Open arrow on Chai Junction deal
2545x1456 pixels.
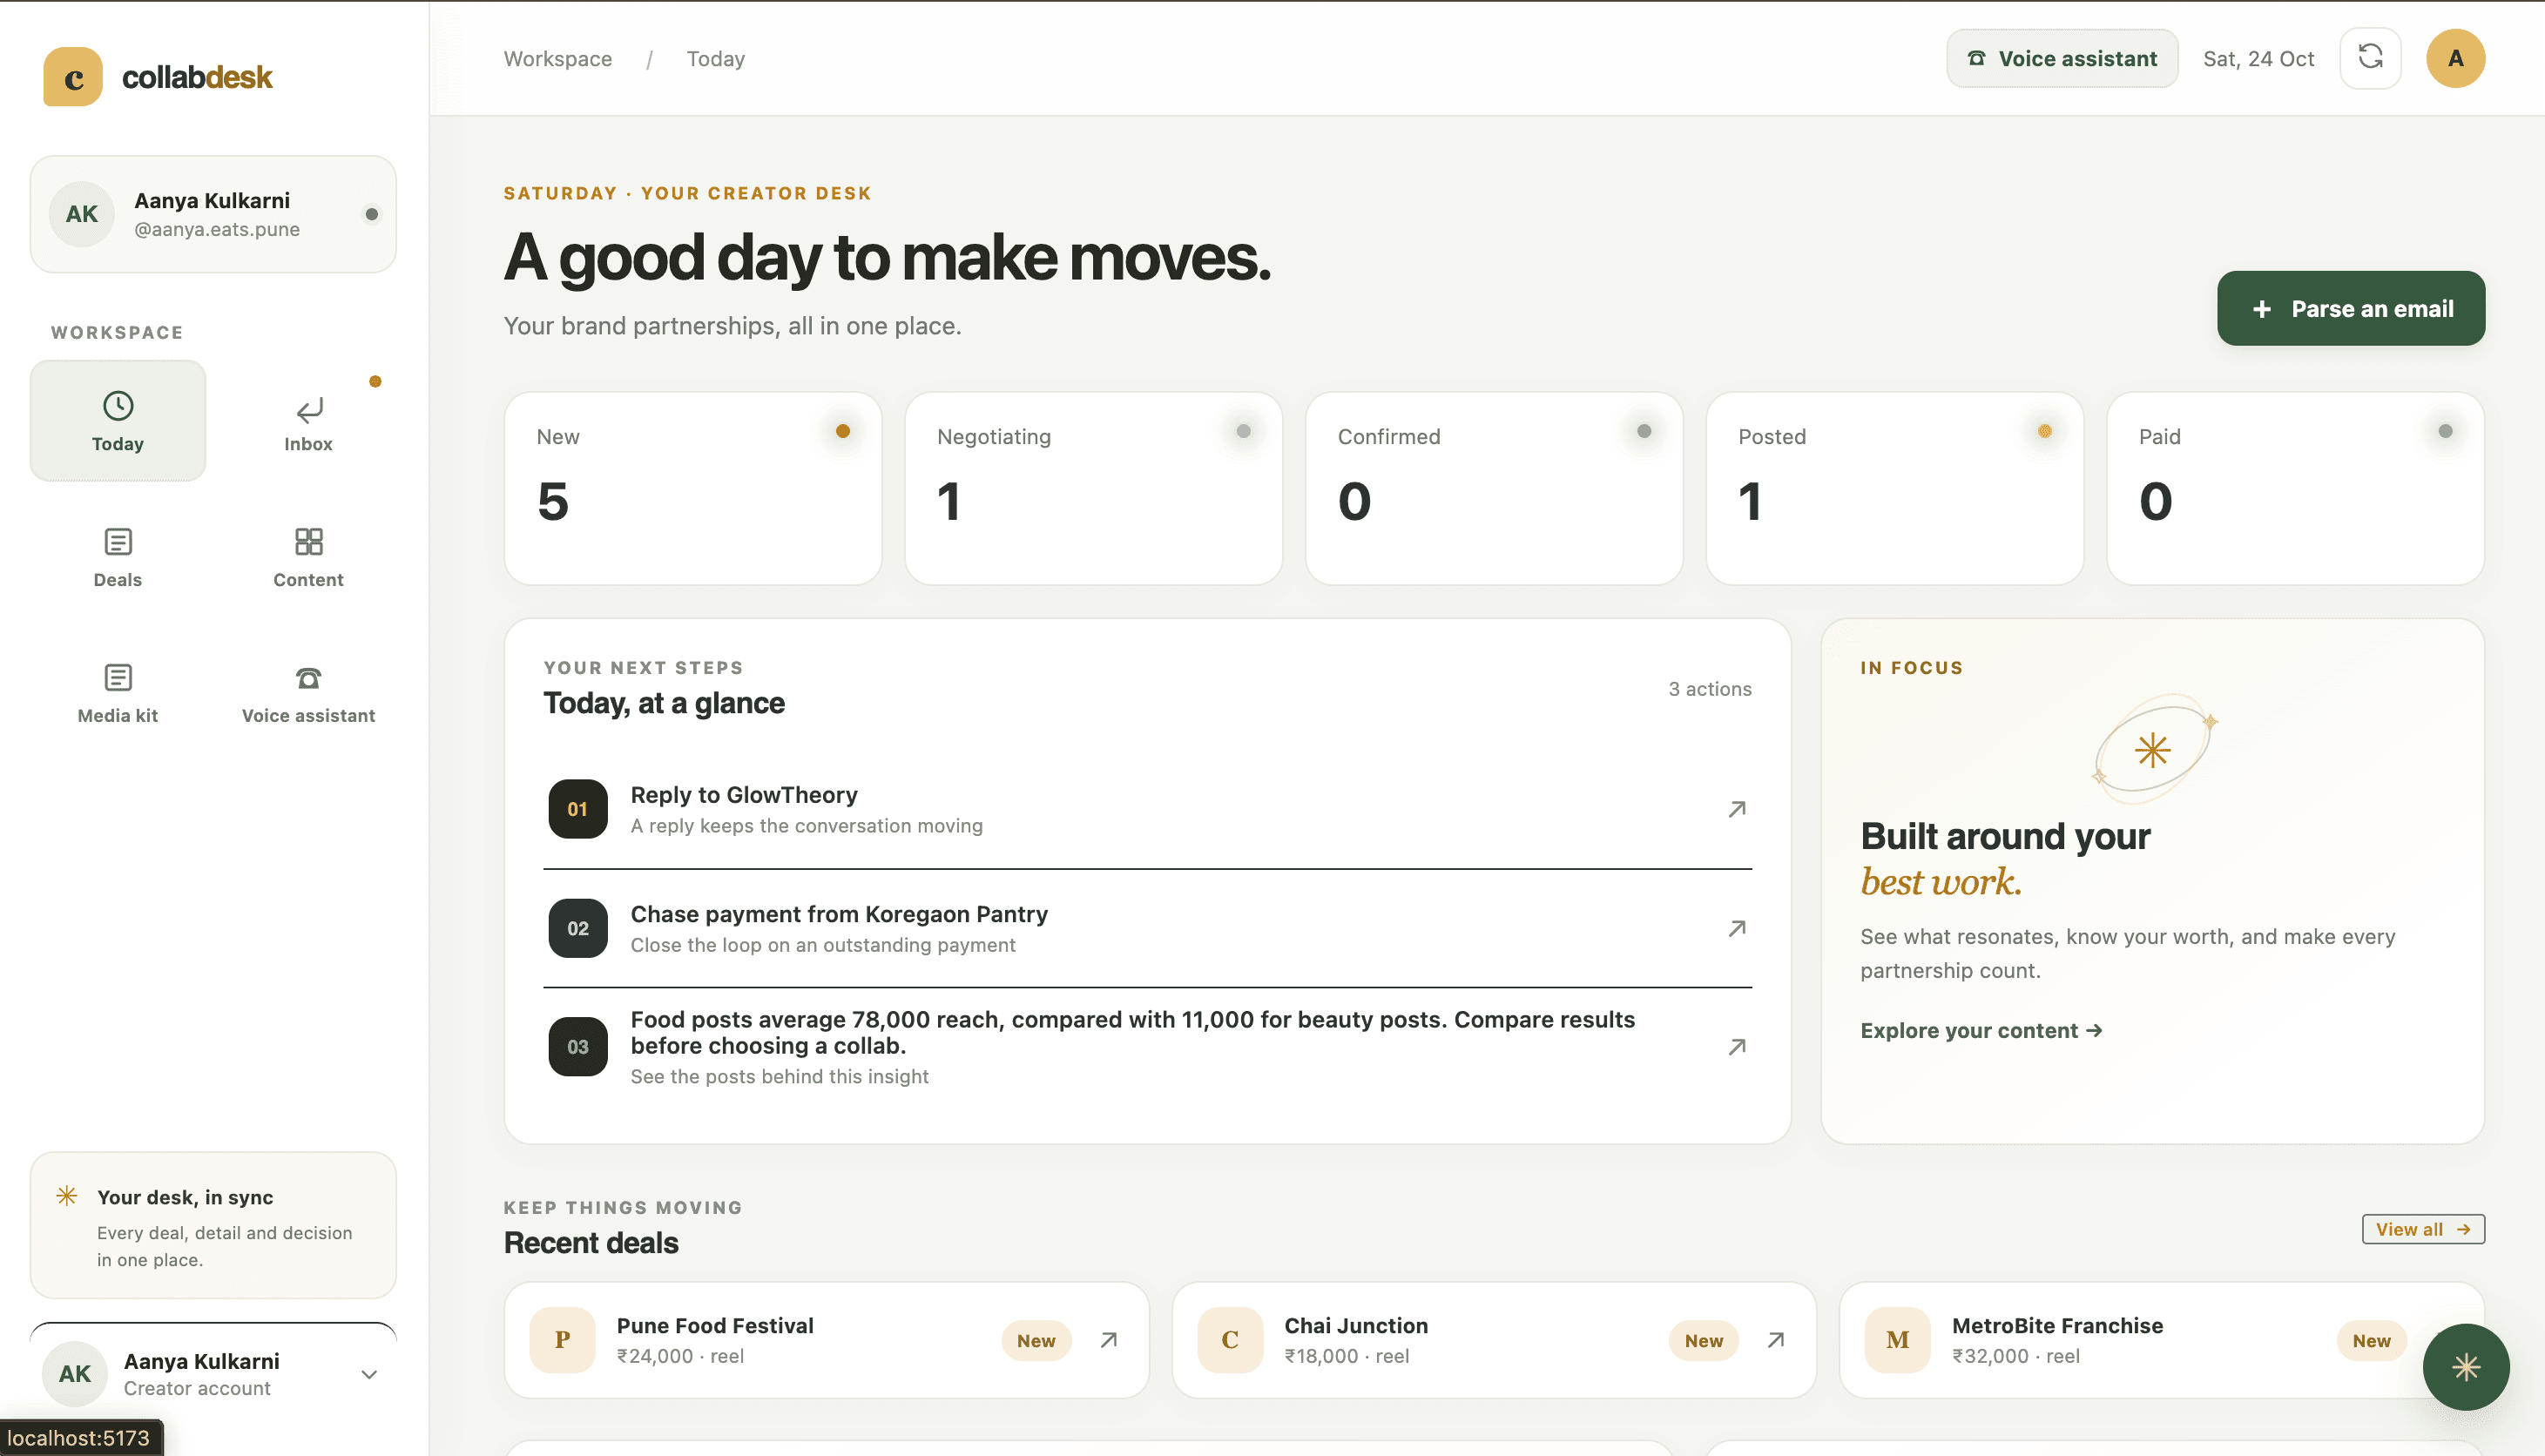[x=1775, y=1340]
